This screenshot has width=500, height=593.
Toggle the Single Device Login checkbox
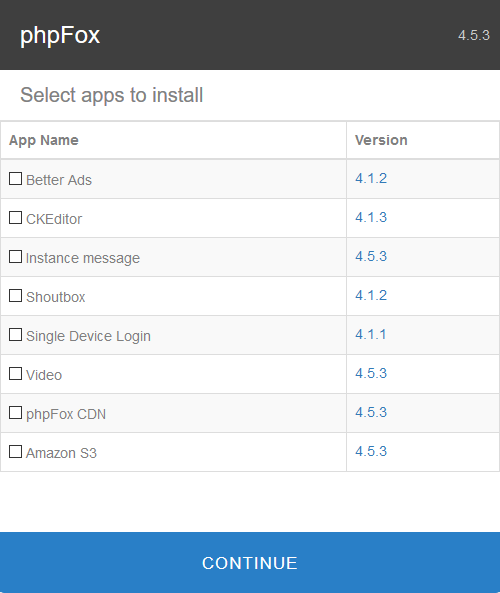coord(15,334)
